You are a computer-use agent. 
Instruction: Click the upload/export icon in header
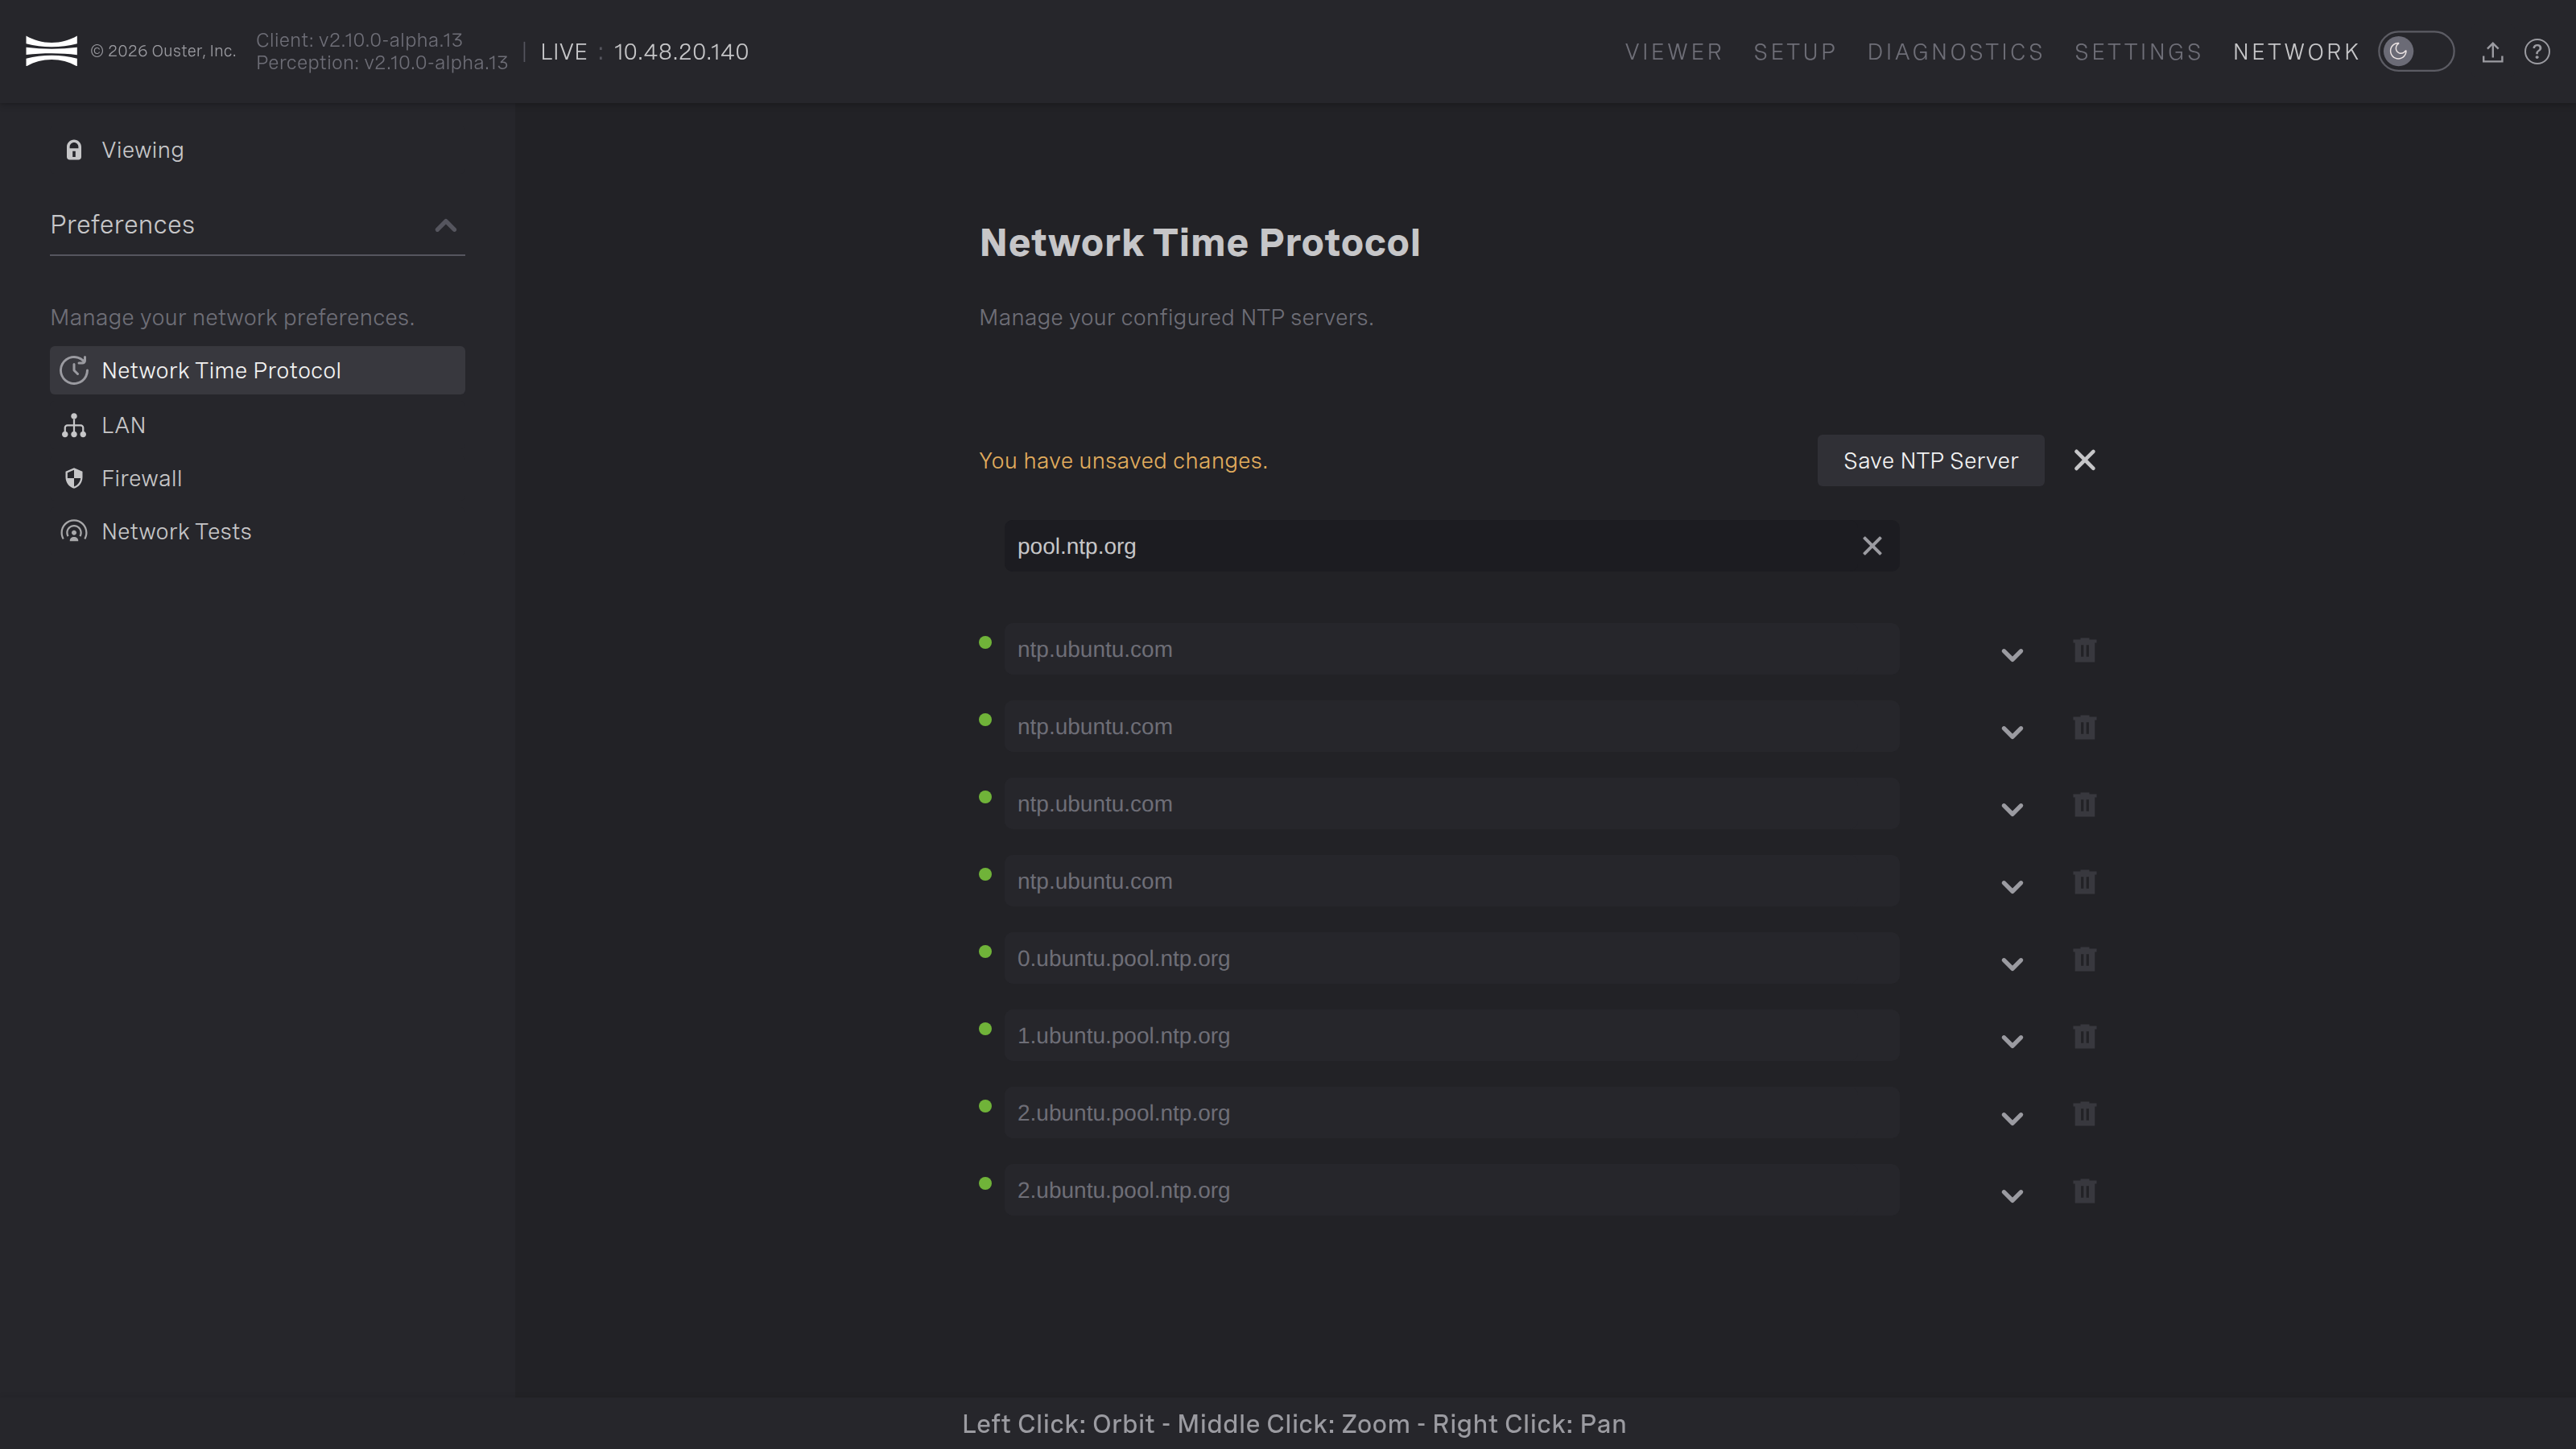coord(2492,52)
